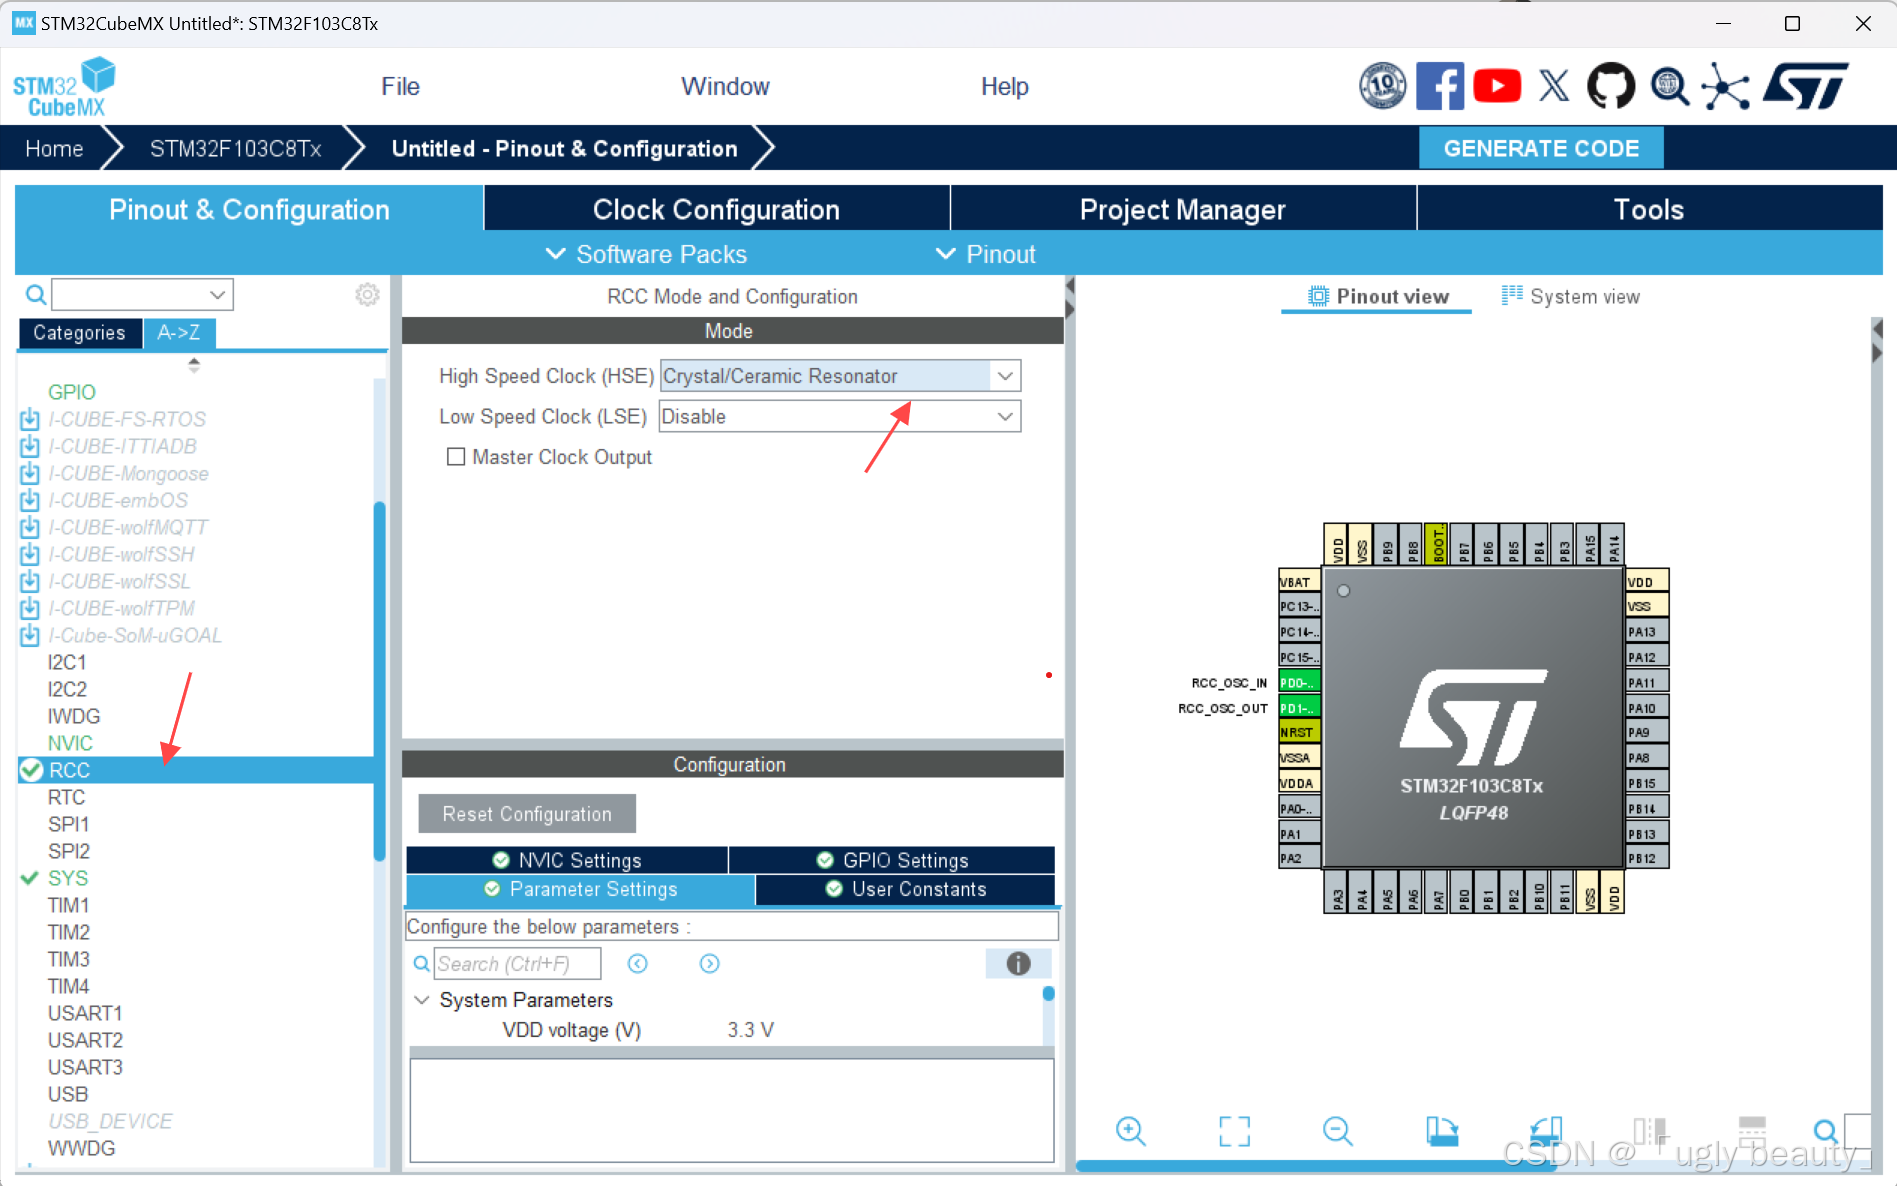This screenshot has width=1897, height=1186.
Task: Click the ST logo in top bar
Action: (x=1806, y=86)
